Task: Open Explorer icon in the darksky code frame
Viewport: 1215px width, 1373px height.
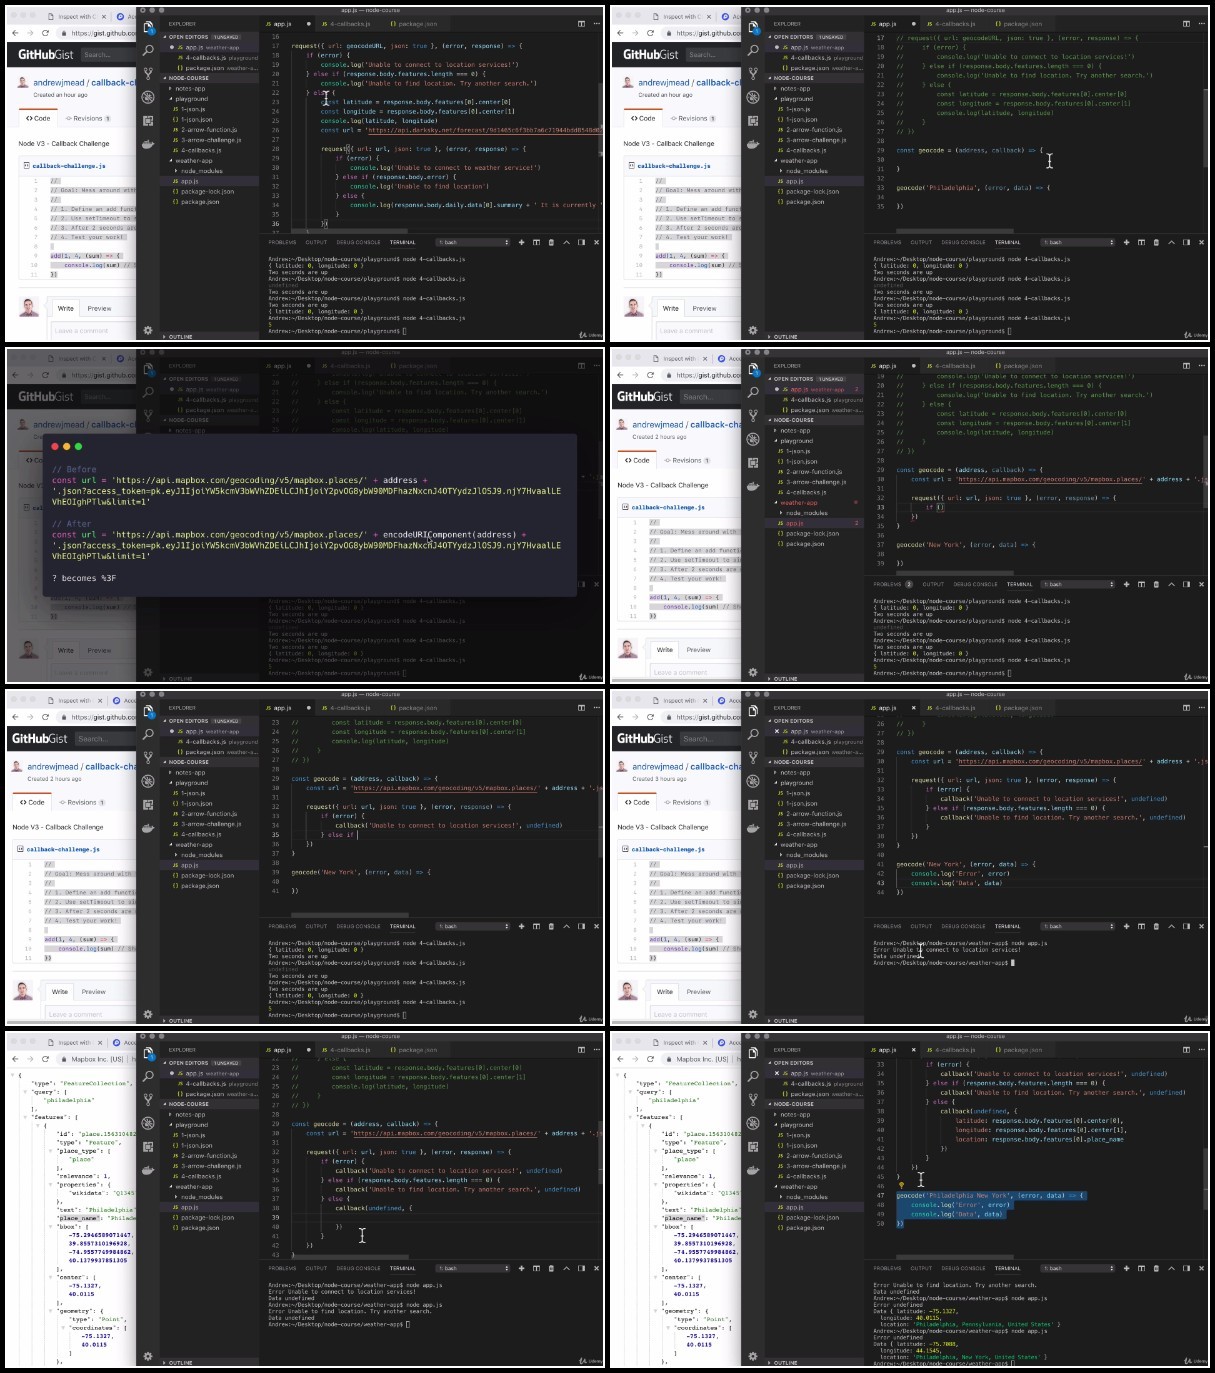Action: [x=148, y=27]
